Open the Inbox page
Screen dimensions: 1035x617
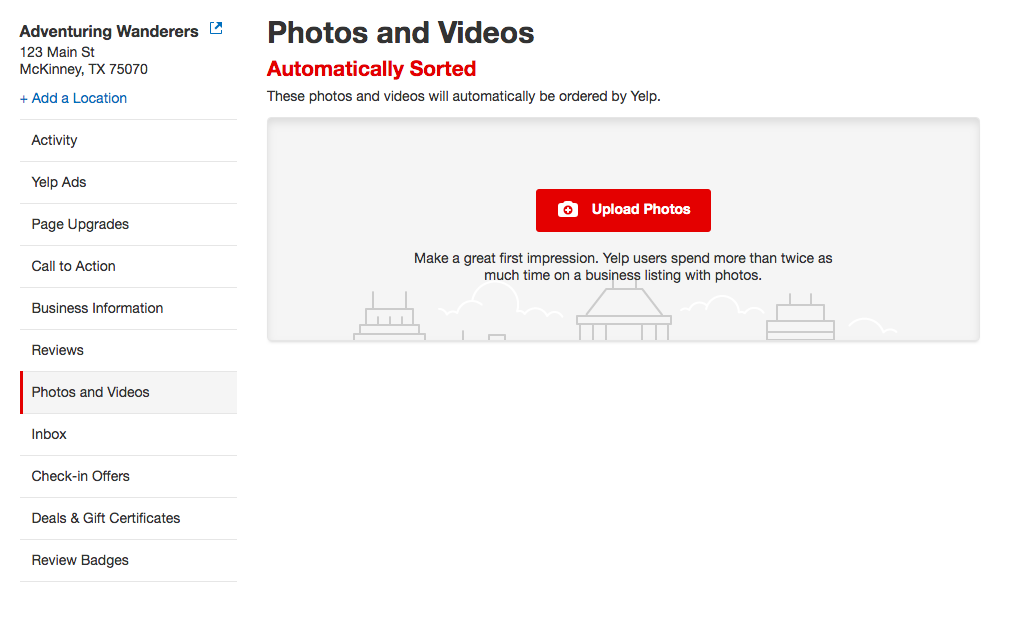(x=49, y=434)
